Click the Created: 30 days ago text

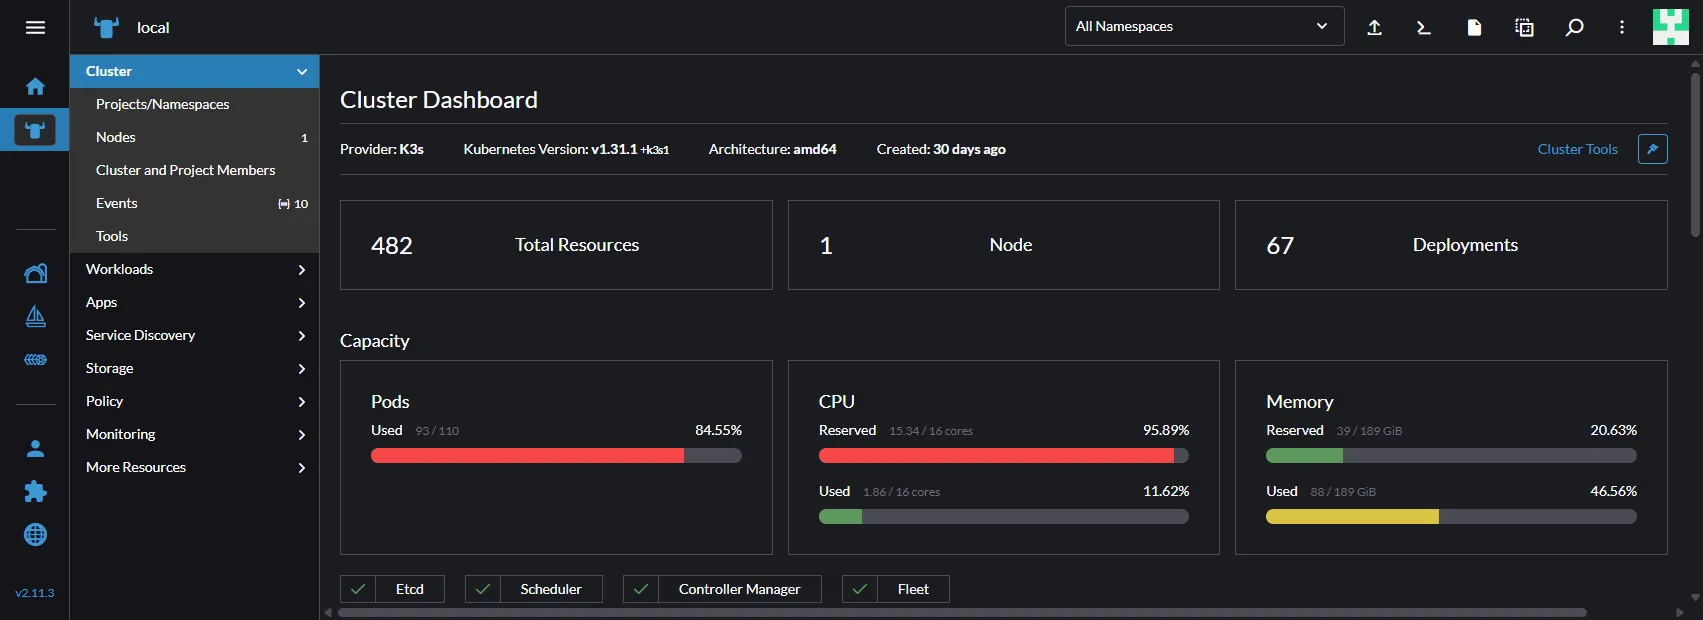tap(941, 149)
